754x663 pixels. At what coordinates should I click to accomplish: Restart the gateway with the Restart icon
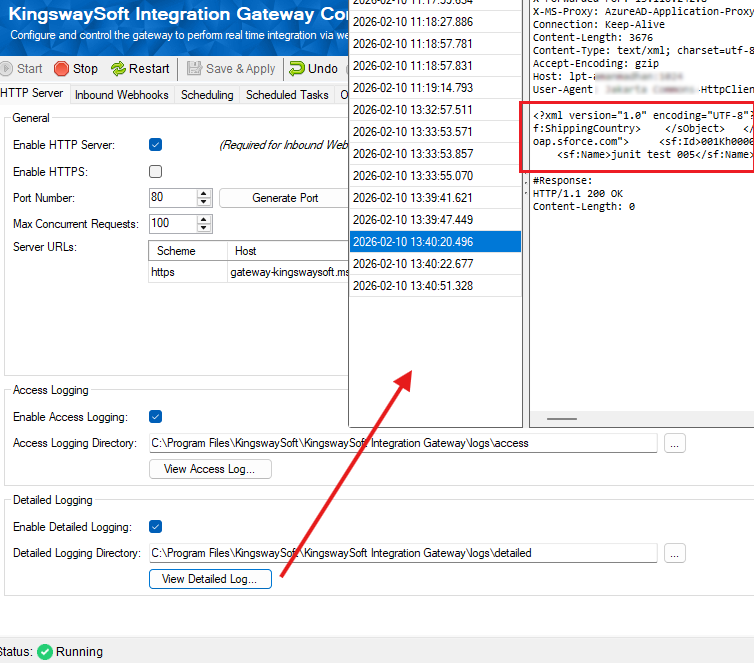click(119, 69)
